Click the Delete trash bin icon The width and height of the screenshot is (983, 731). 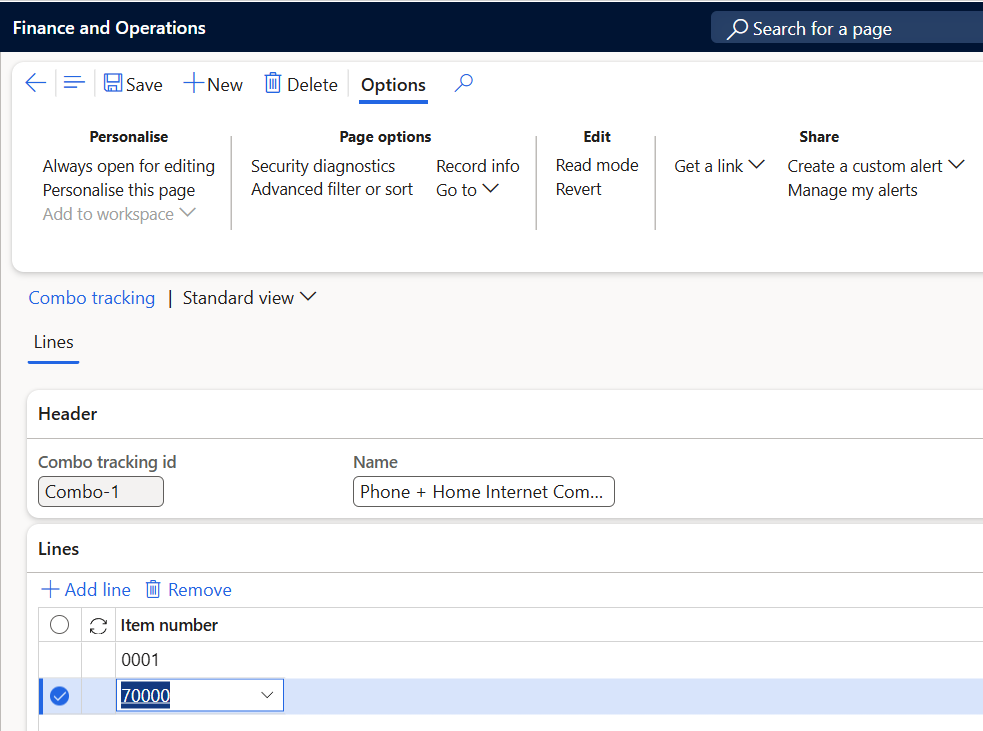coord(273,84)
